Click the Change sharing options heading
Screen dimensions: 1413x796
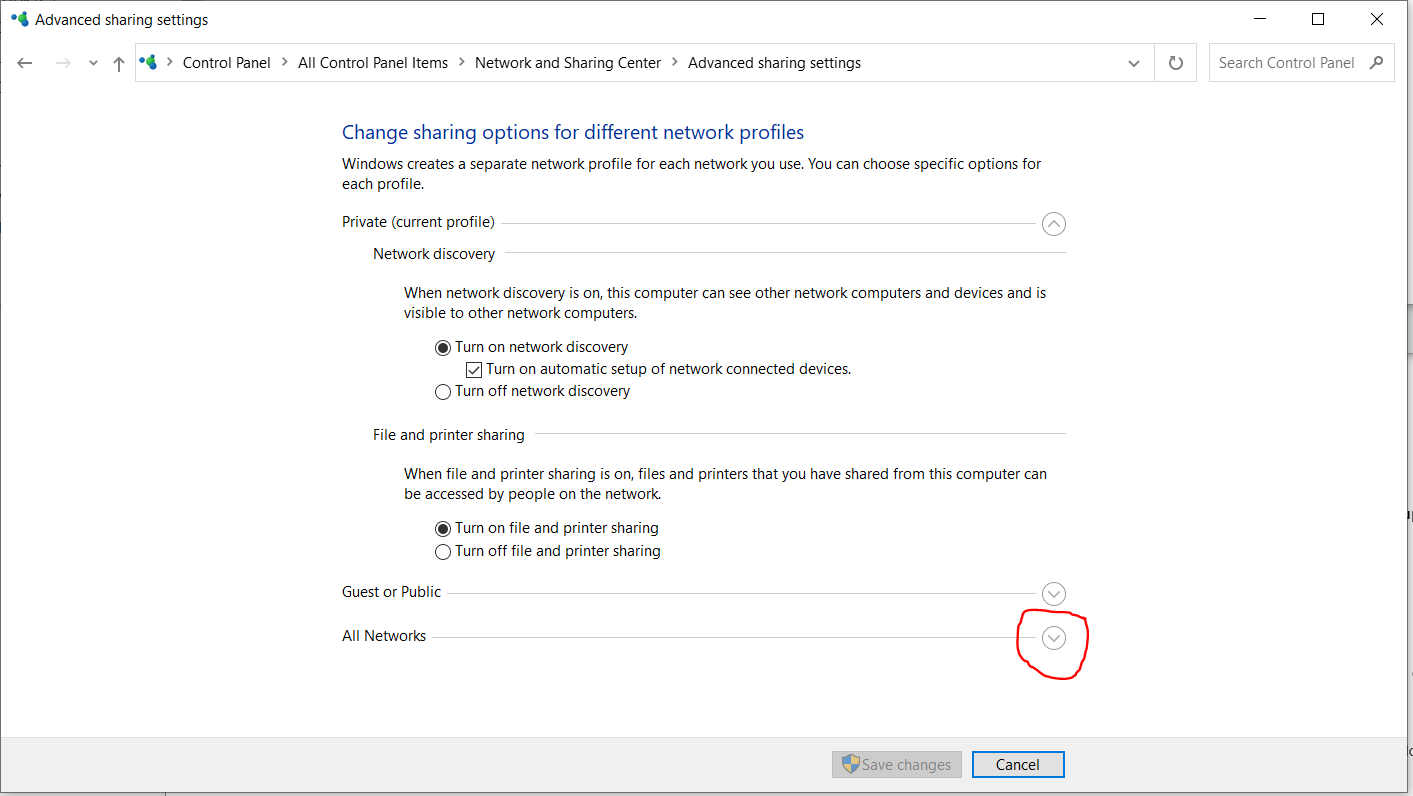point(573,132)
